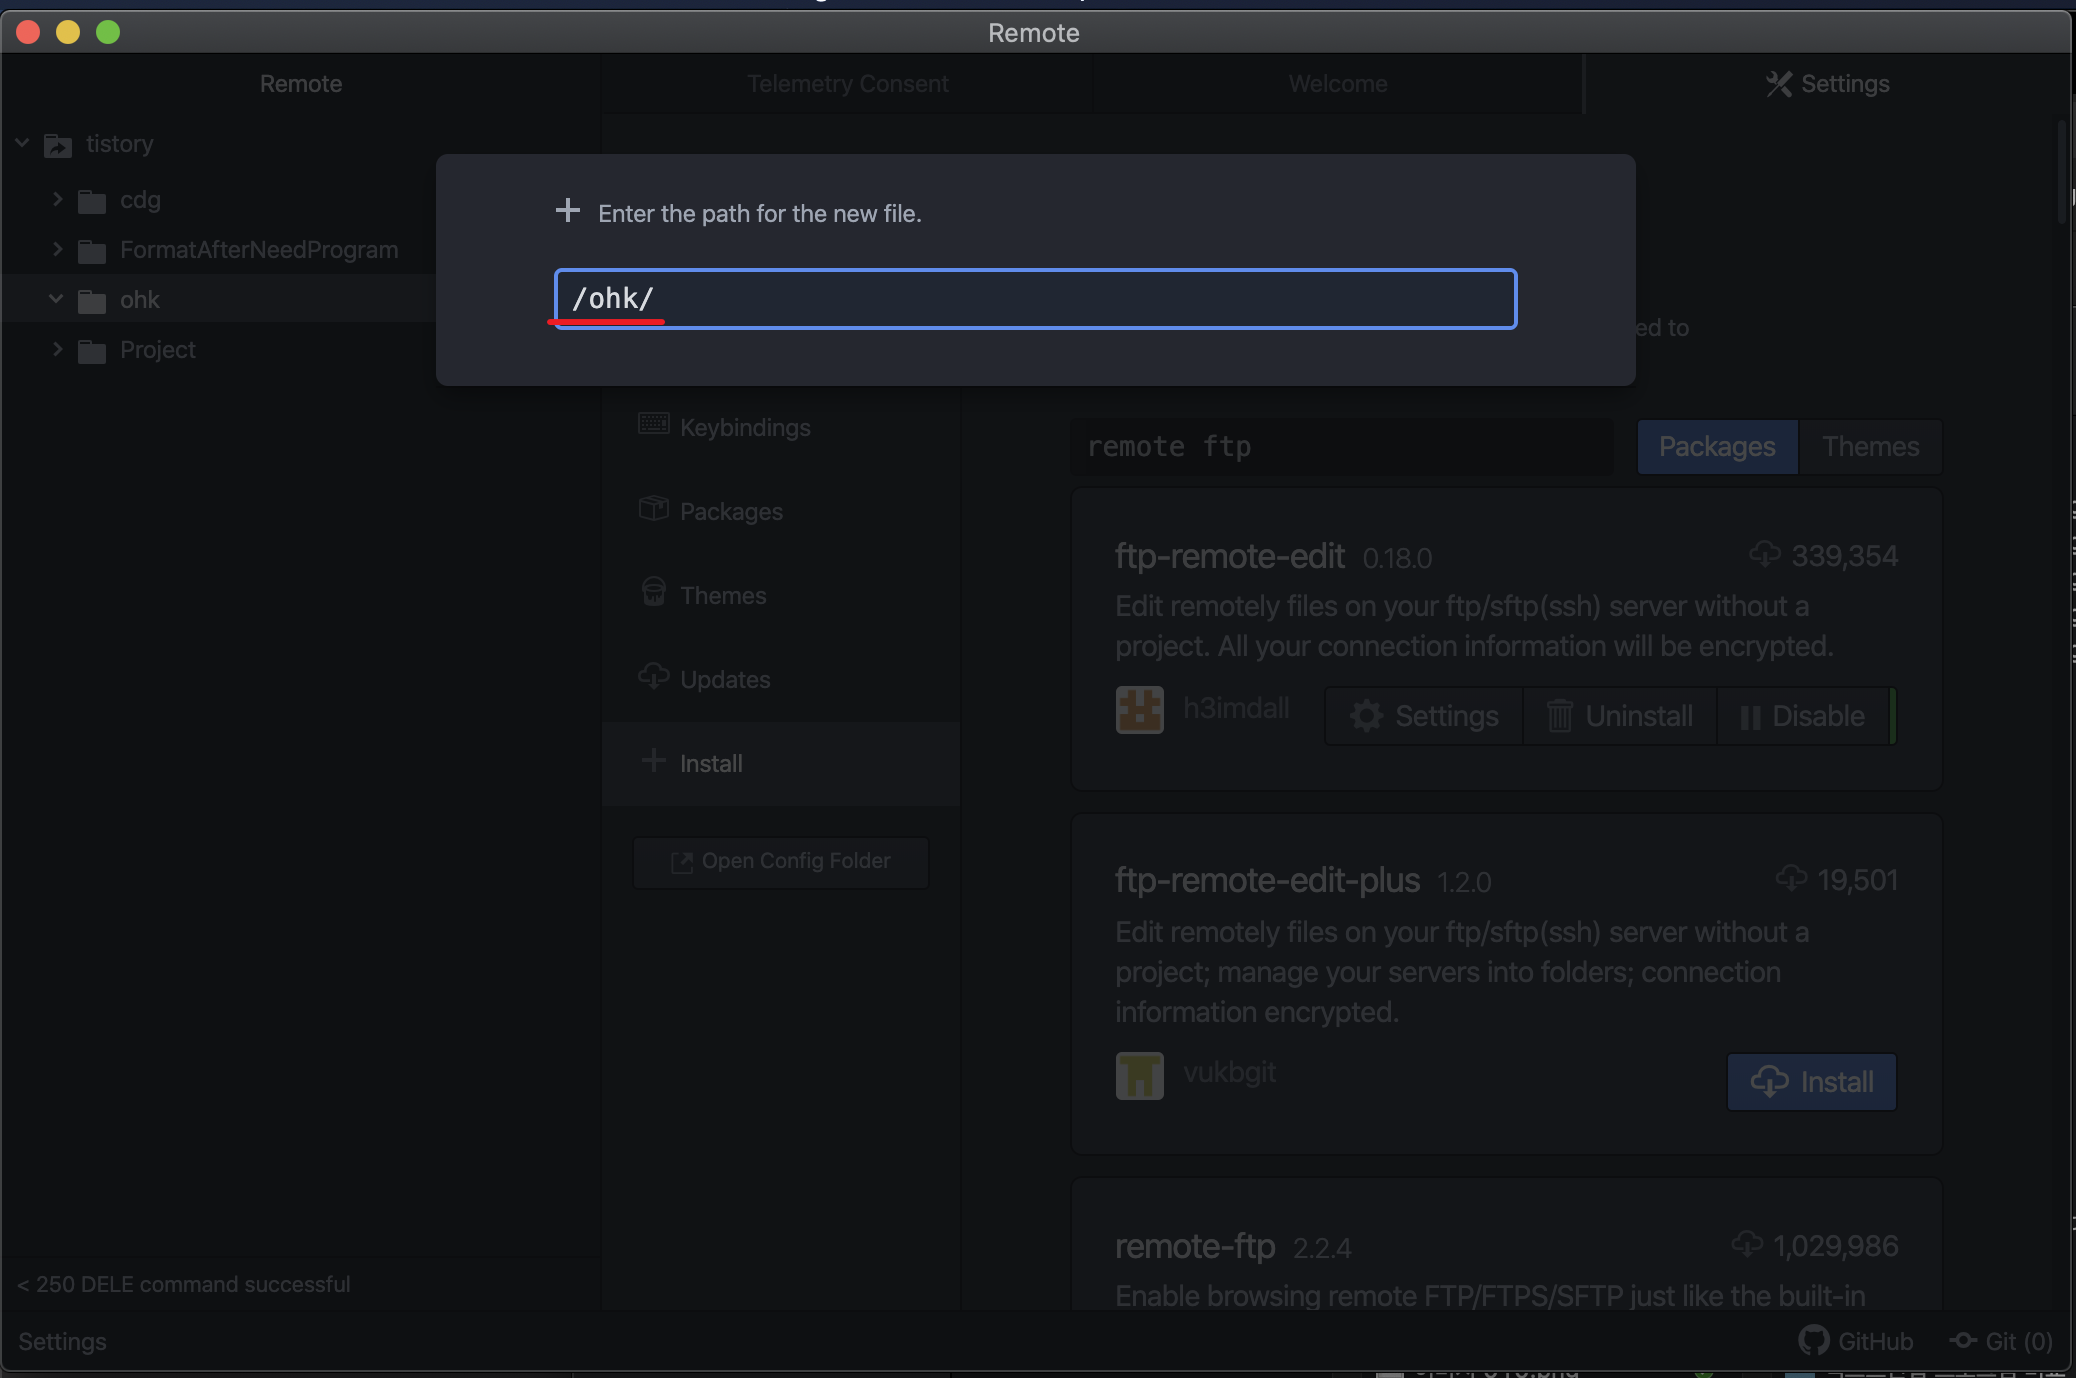Viewport: 2076px width, 1378px height.
Task: Expand the cdg folder
Action: pyautogui.click(x=57, y=200)
